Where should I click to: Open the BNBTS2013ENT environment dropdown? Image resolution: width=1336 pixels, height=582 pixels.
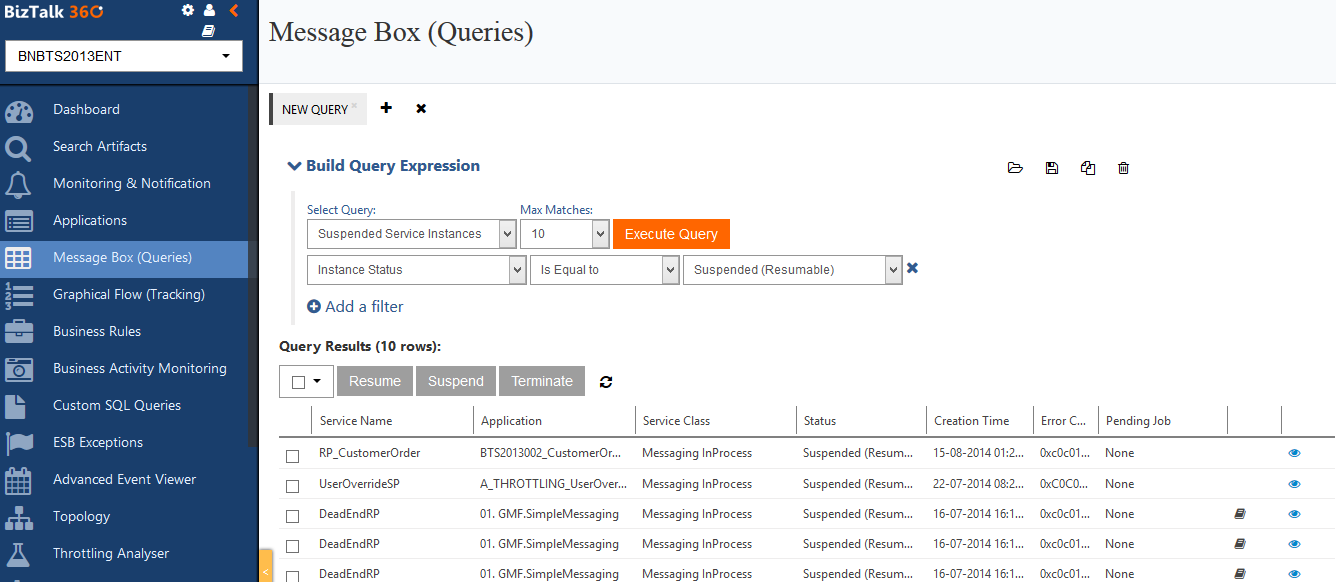pos(124,56)
